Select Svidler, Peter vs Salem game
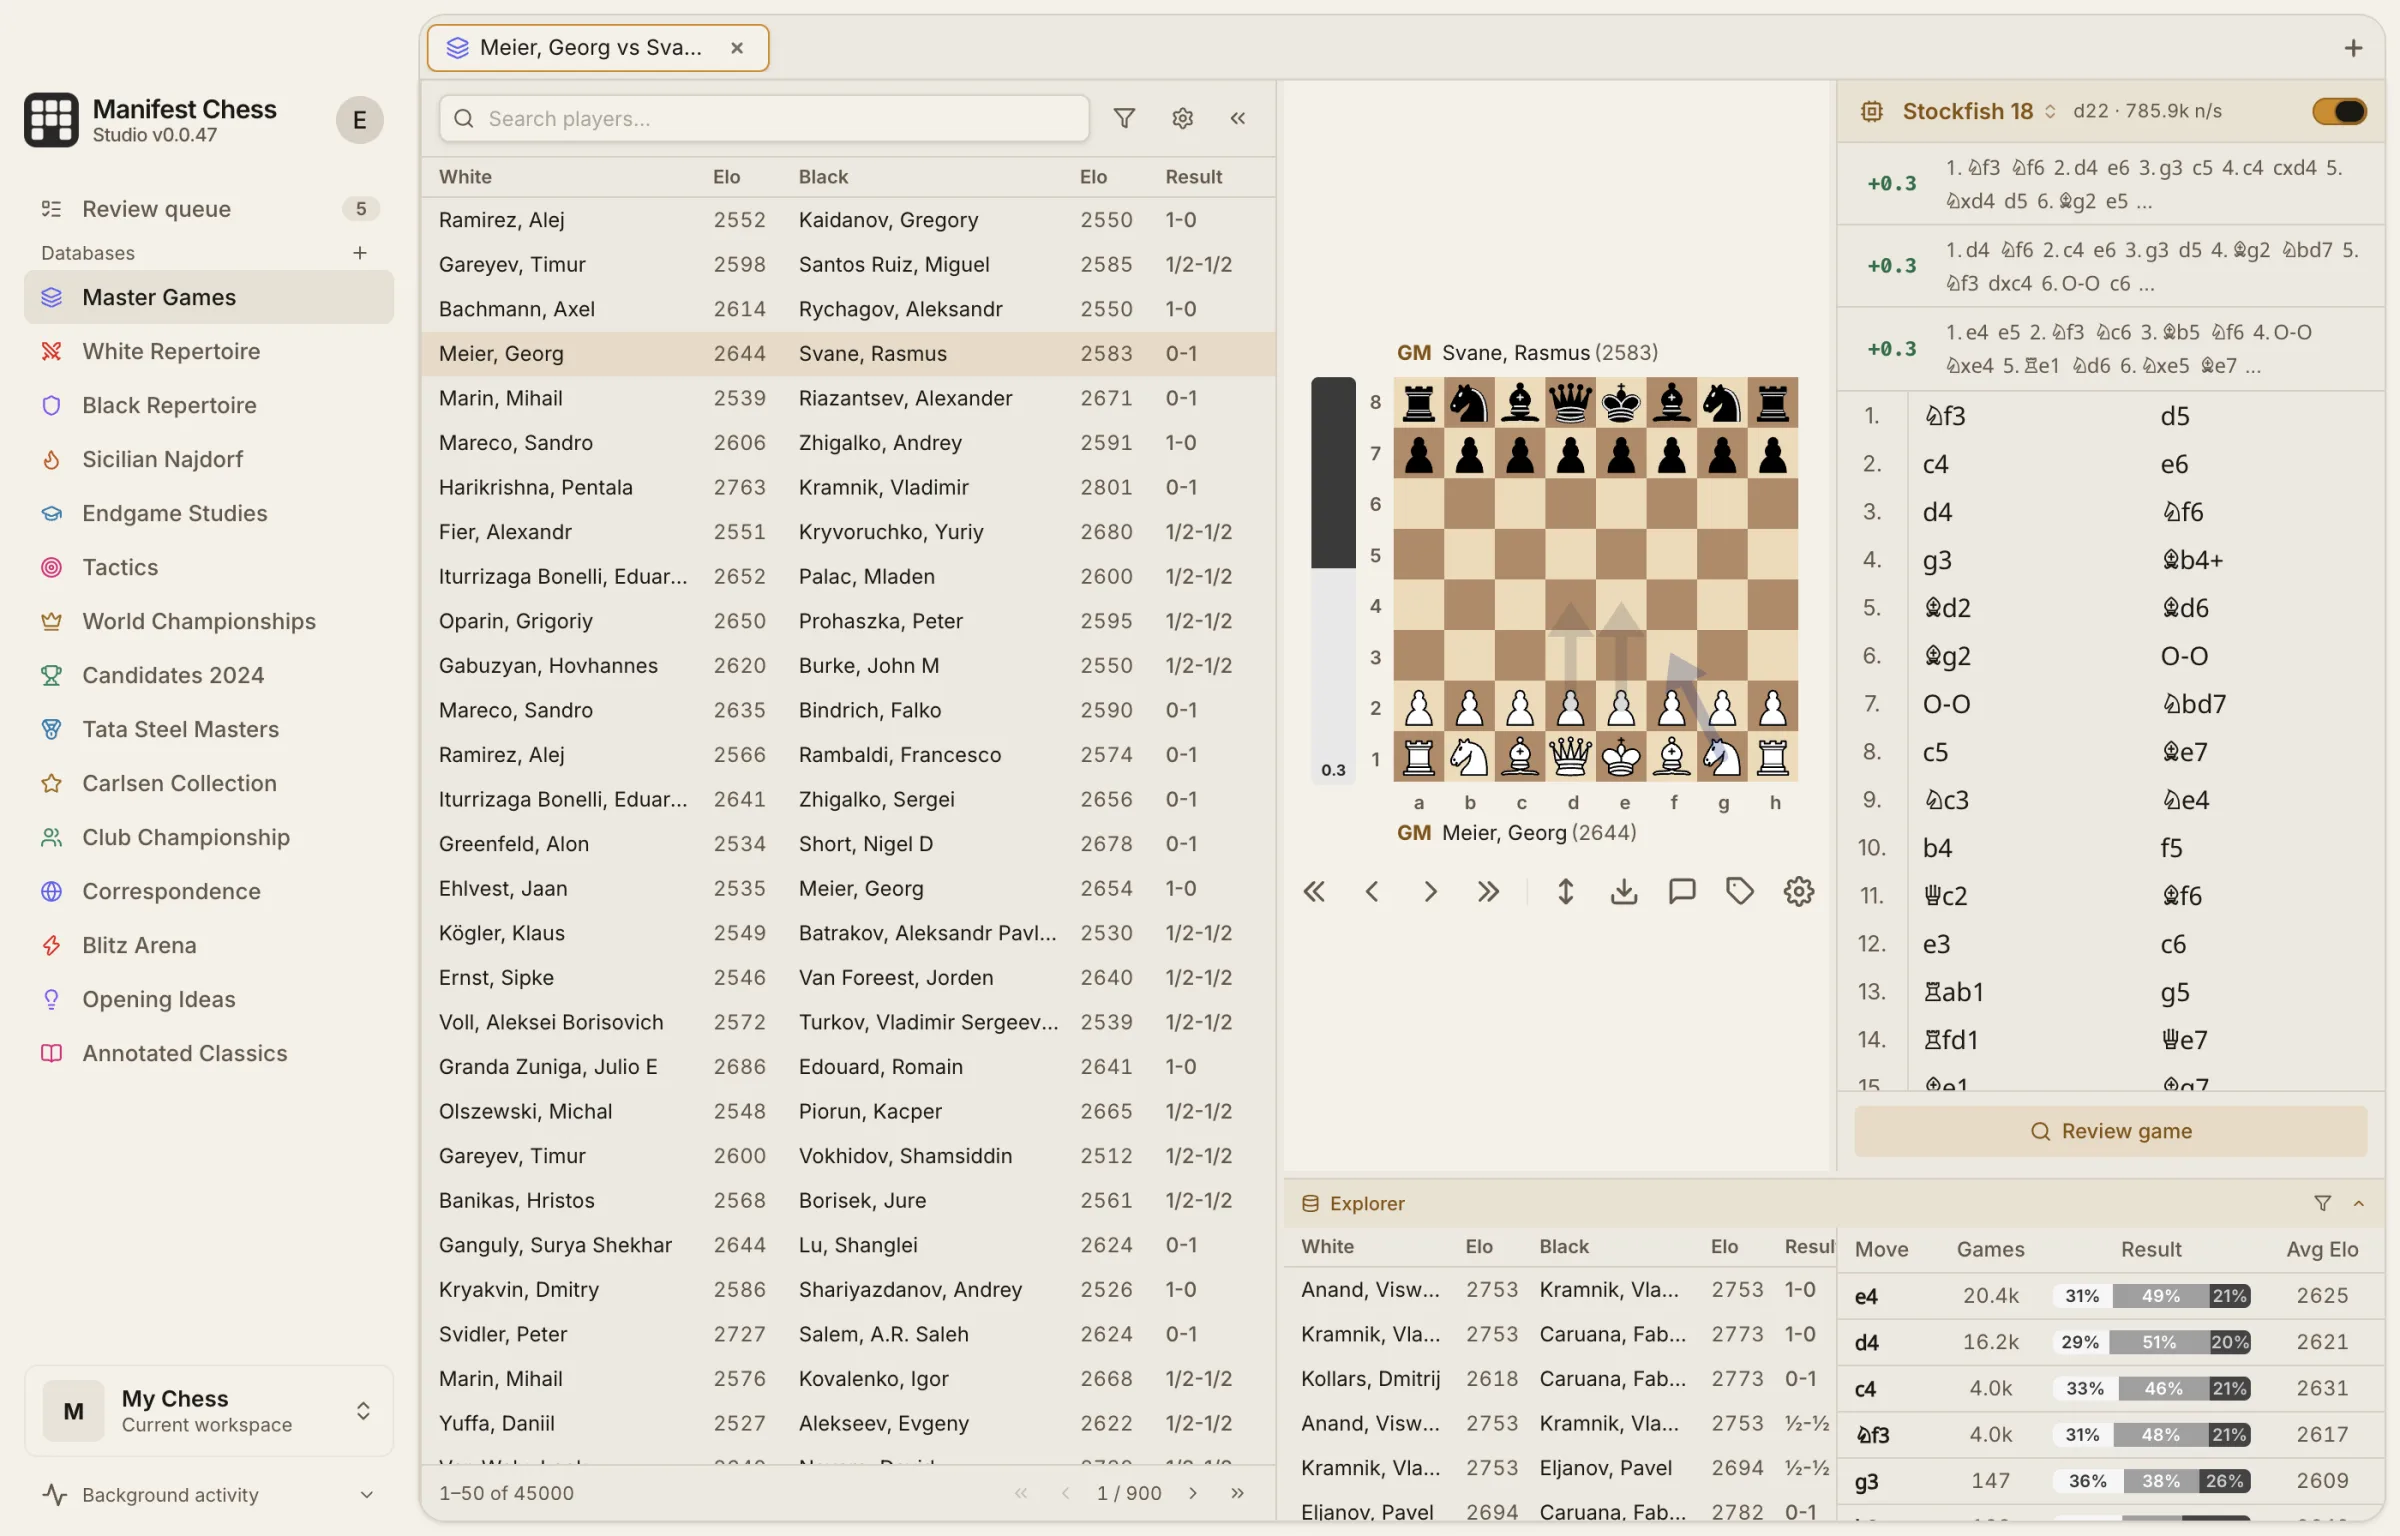This screenshot has height=1536, width=2400. click(x=848, y=1334)
